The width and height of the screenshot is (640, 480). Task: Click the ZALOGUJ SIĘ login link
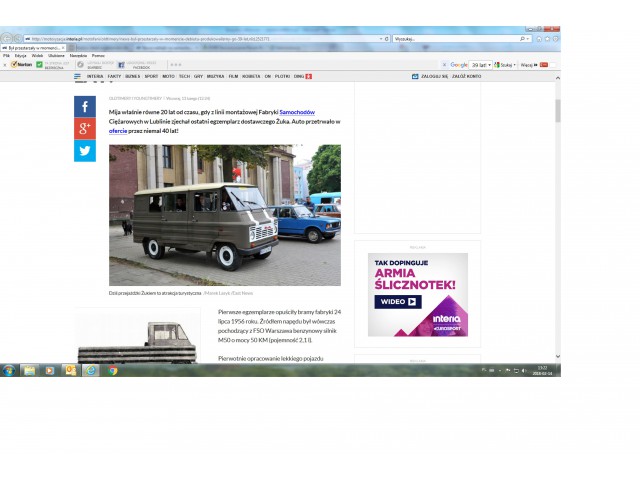[x=432, y=76]
